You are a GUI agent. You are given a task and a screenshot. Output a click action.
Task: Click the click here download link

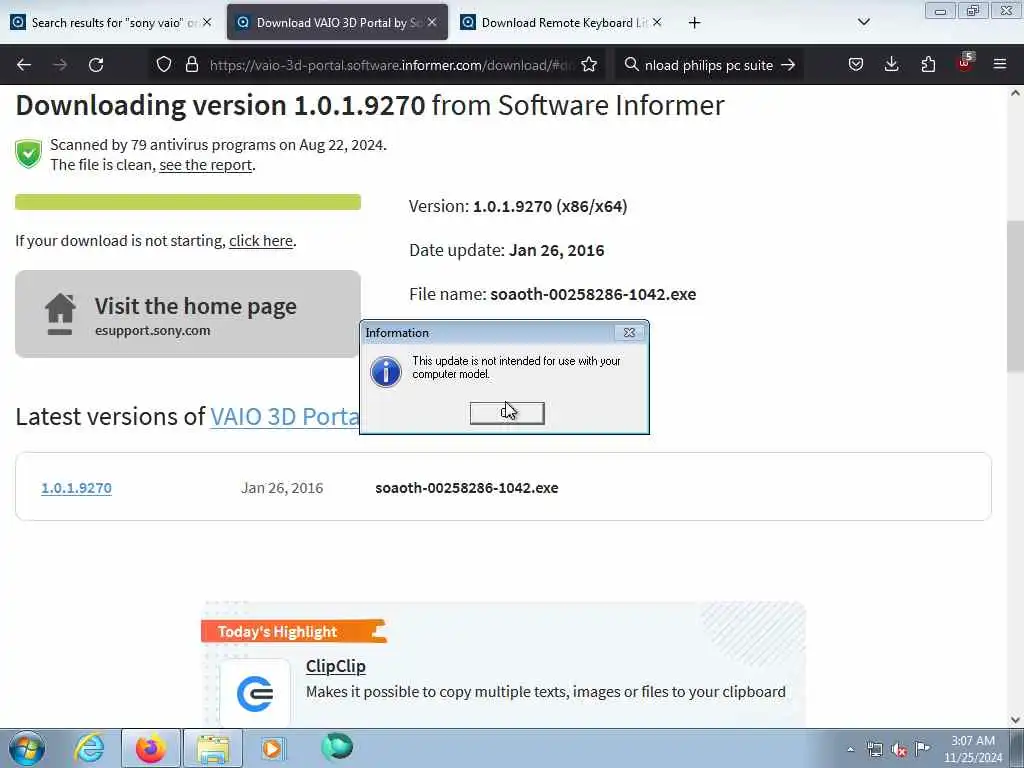tap(261, 241)
